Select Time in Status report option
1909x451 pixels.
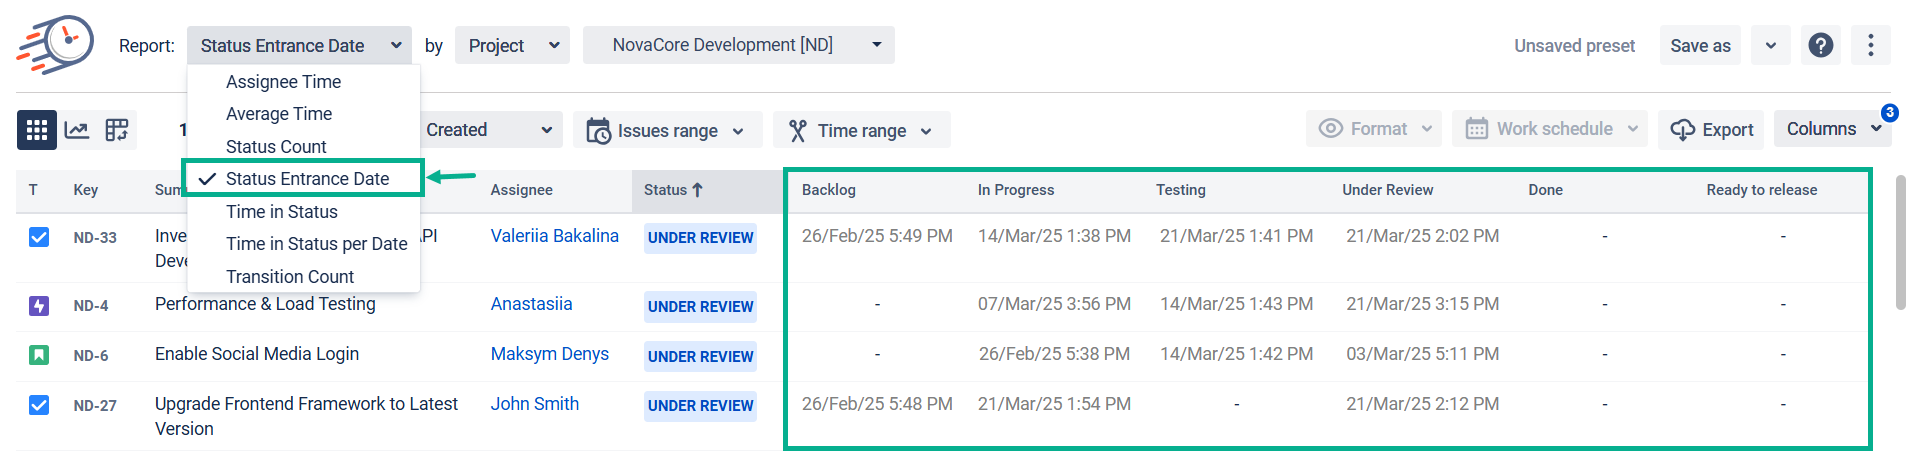pos(282,212)
